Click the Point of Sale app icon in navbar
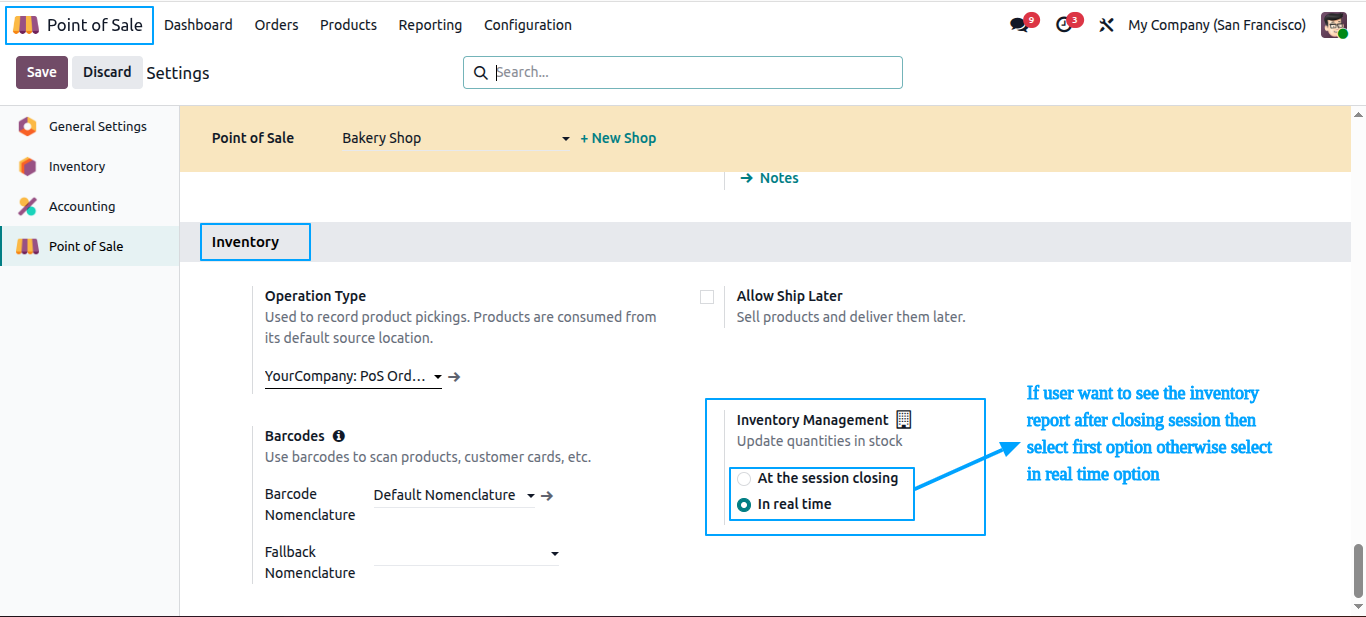1366x617 pixels. (26, 25)
